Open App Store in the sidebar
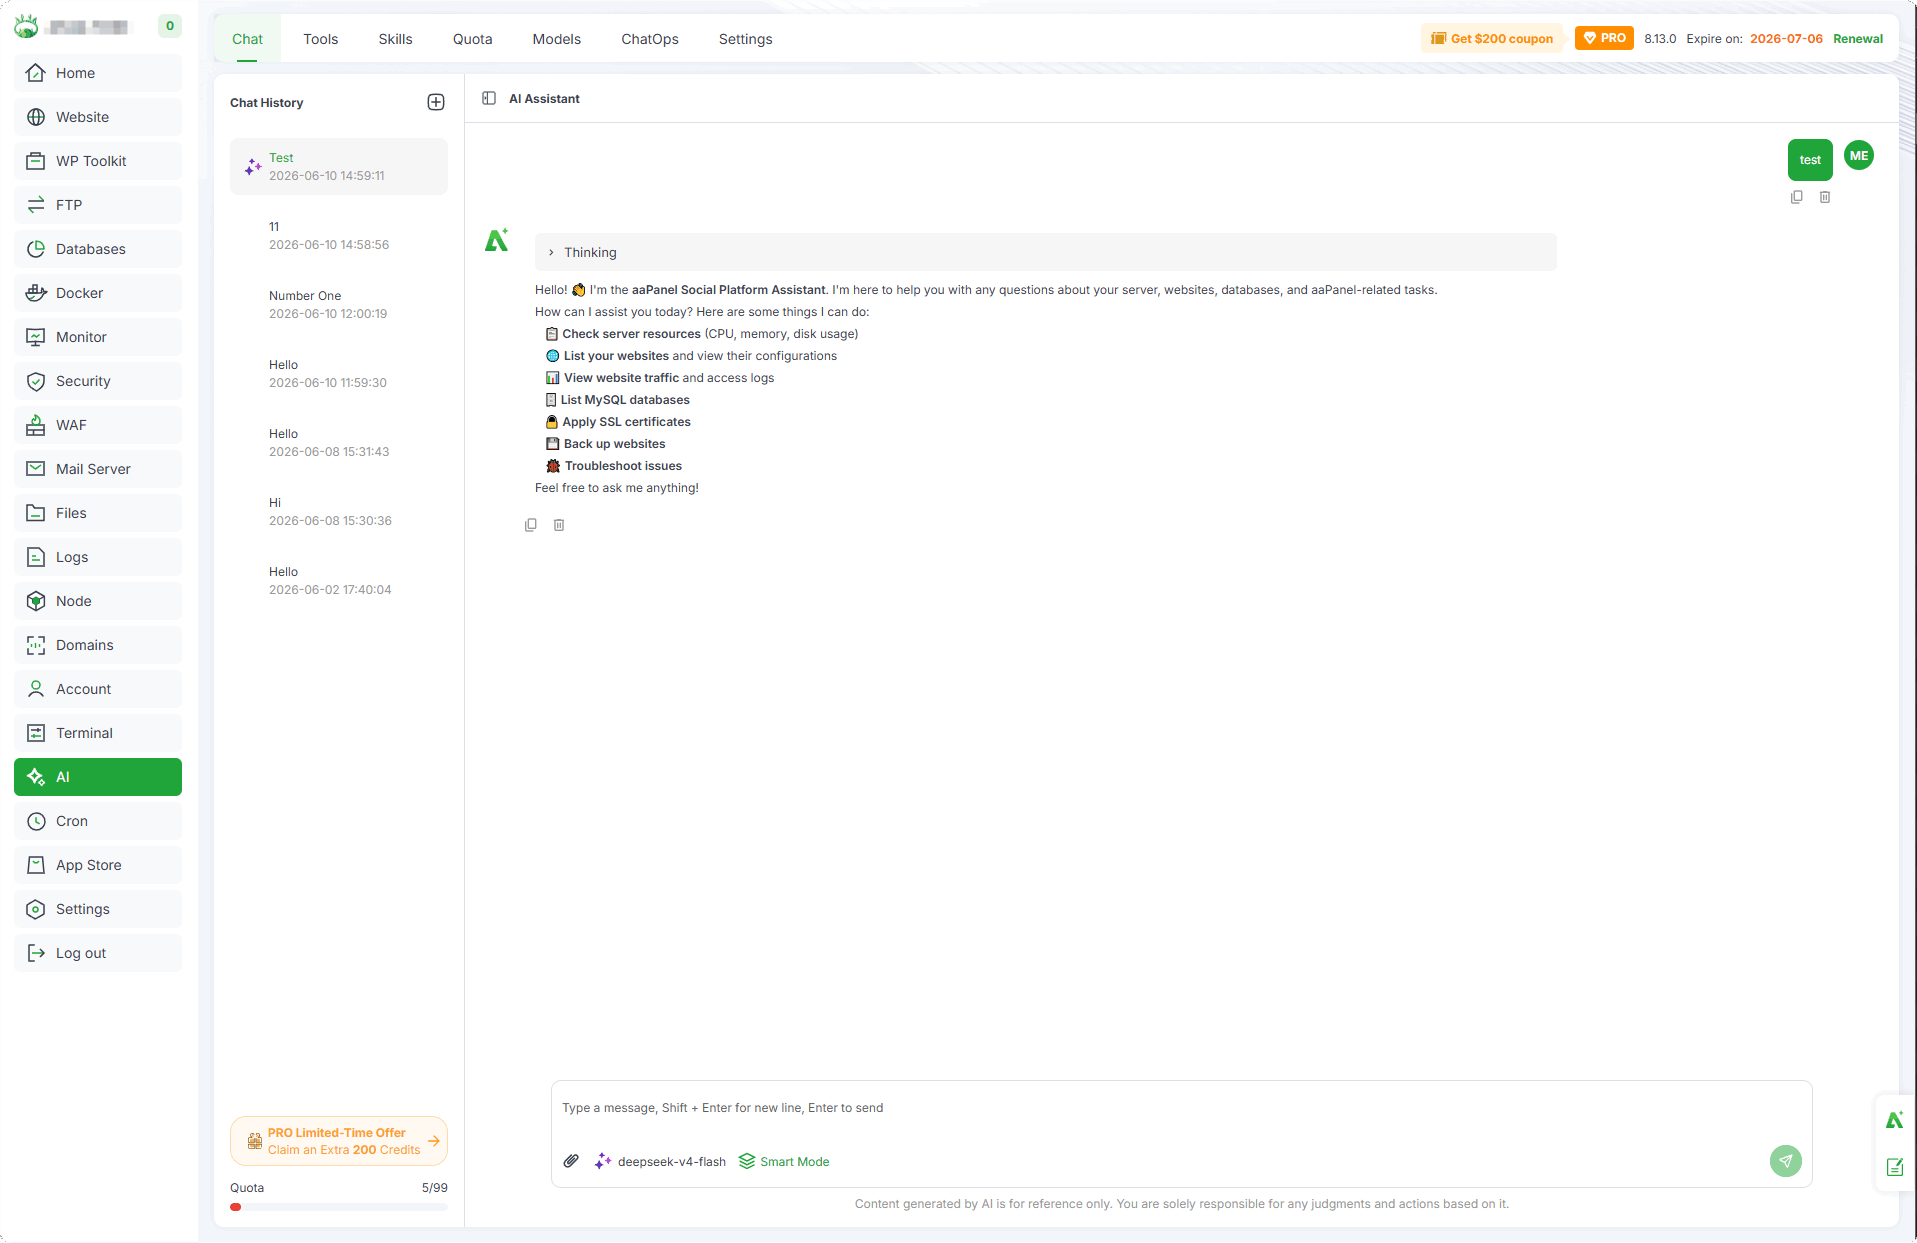Image resolution: width=1917 pixels, height=1243 pixels. [x=98, y=865]
